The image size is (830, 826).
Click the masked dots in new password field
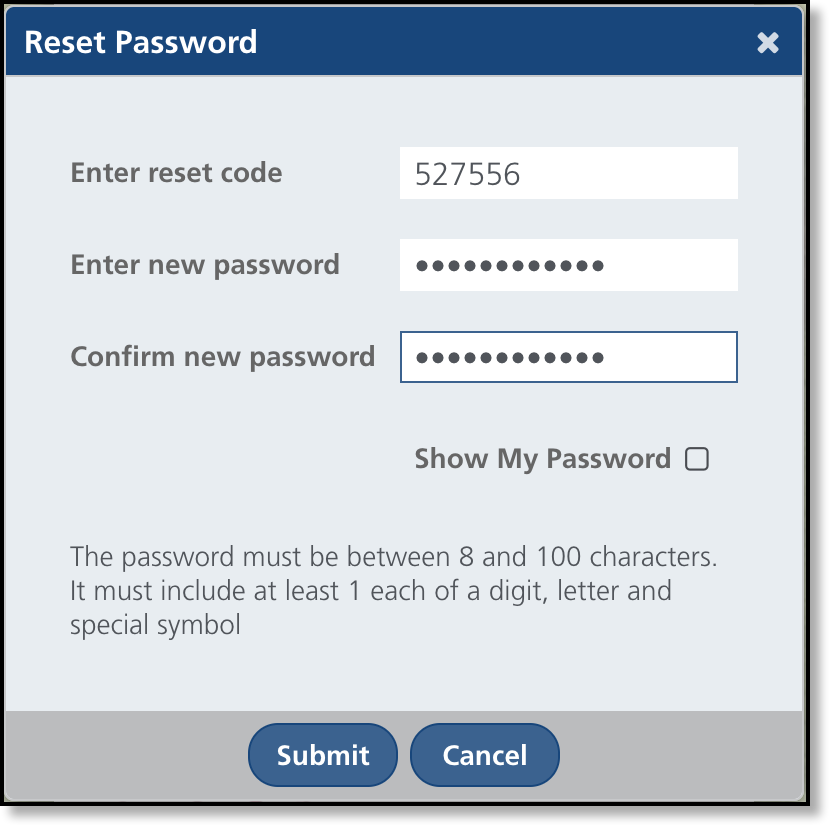tap(509, 266)
